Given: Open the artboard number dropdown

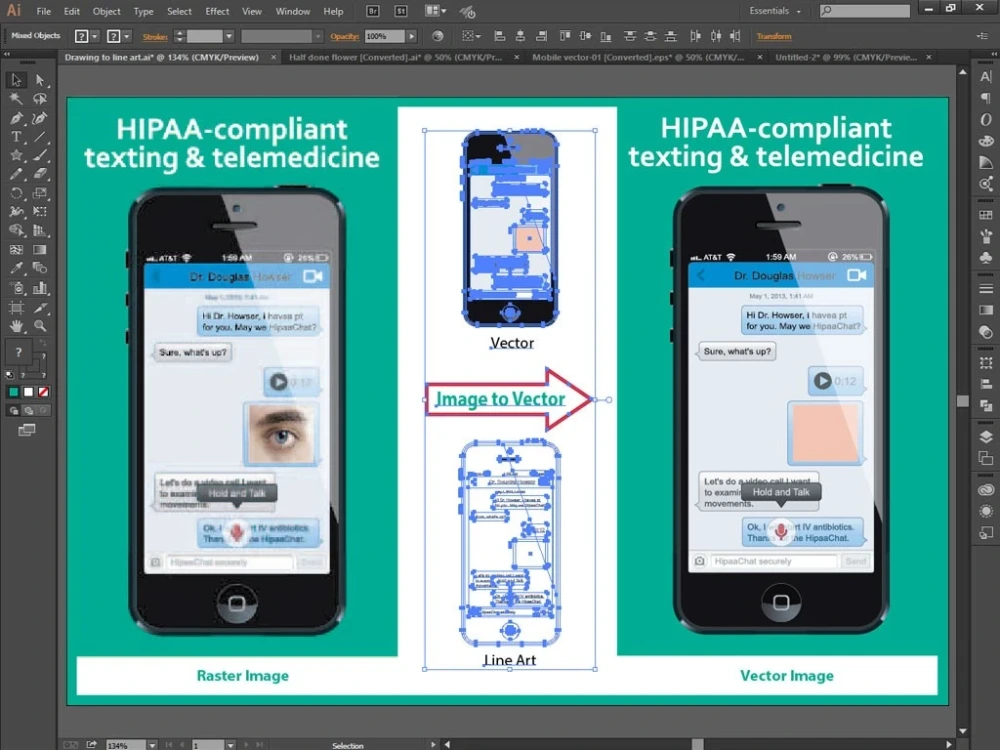Looking at the screenshot, I should coord(230,745).
